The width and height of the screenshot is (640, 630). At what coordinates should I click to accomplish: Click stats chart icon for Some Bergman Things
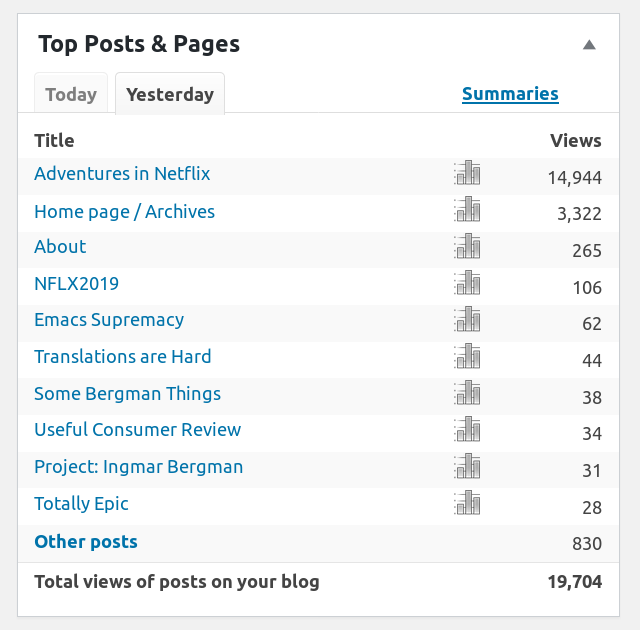tap(467, 394)
